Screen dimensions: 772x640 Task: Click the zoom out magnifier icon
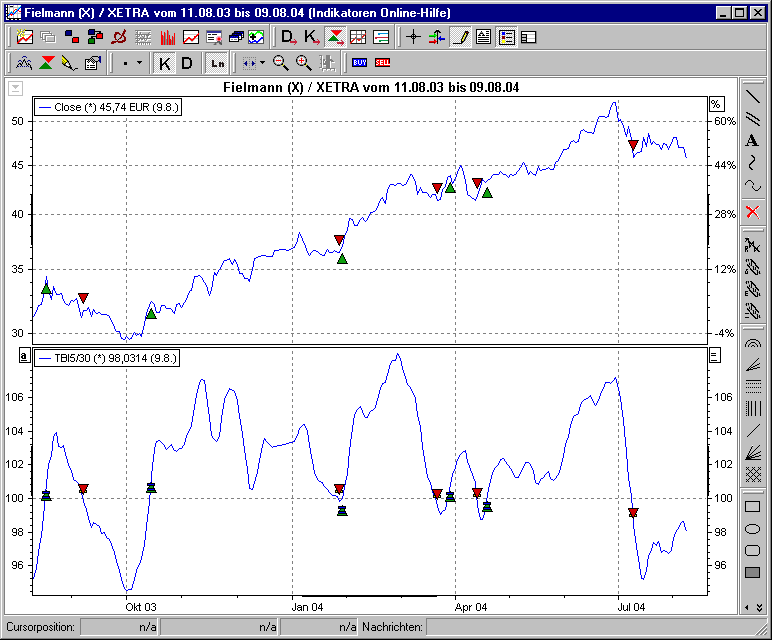click(x=281, y=63)
